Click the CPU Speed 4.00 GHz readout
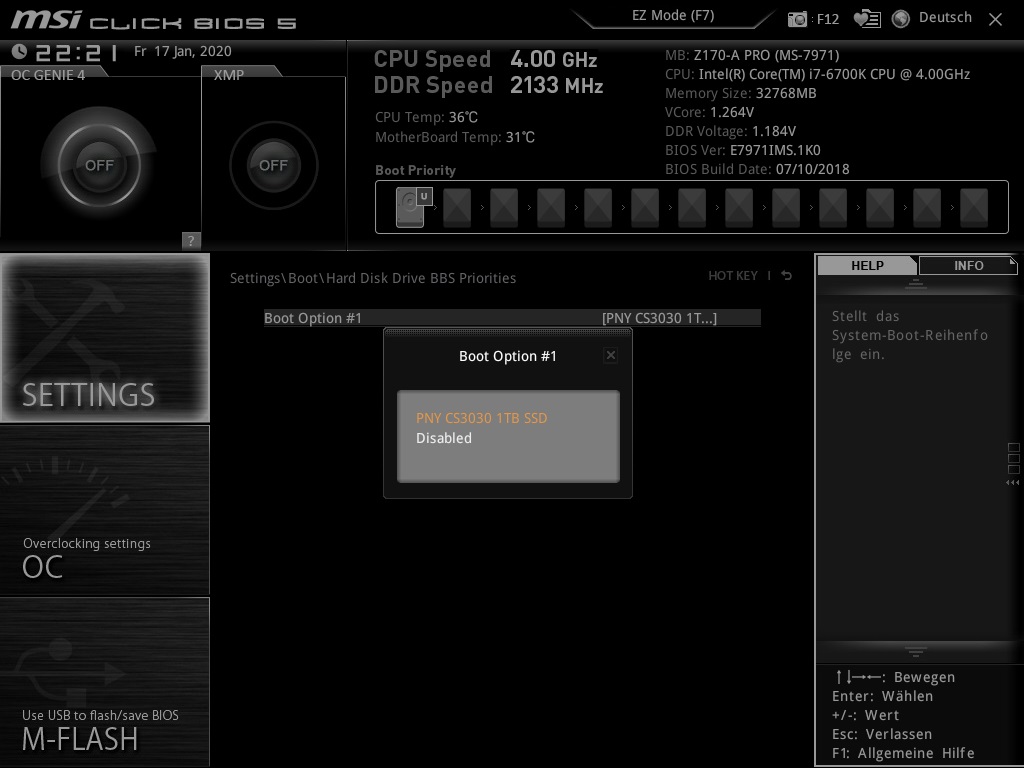The width and height of the screenshot is (1024, 768). [x=485, y=59]
